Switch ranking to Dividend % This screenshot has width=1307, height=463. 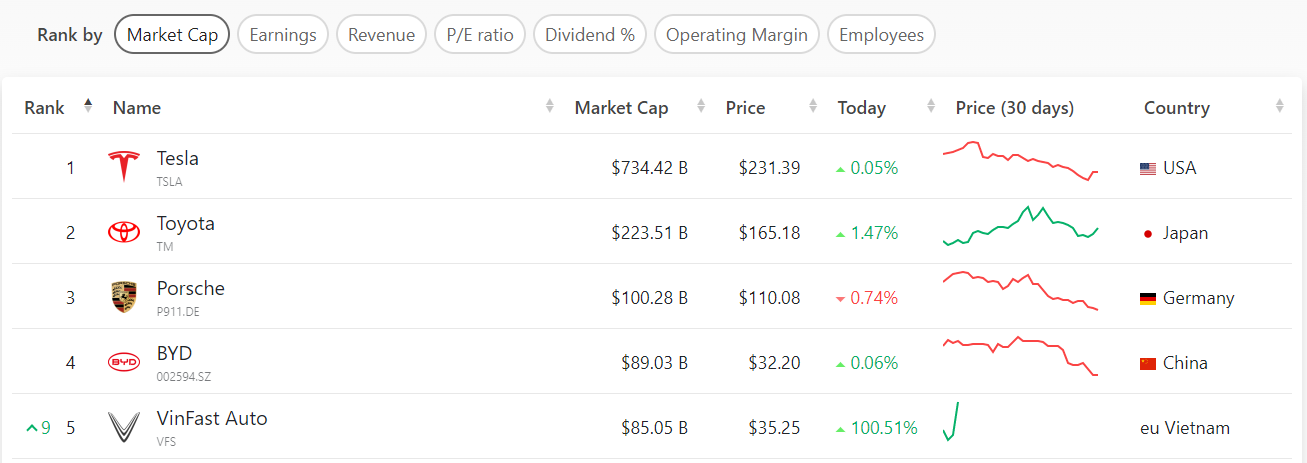[590, 35]
